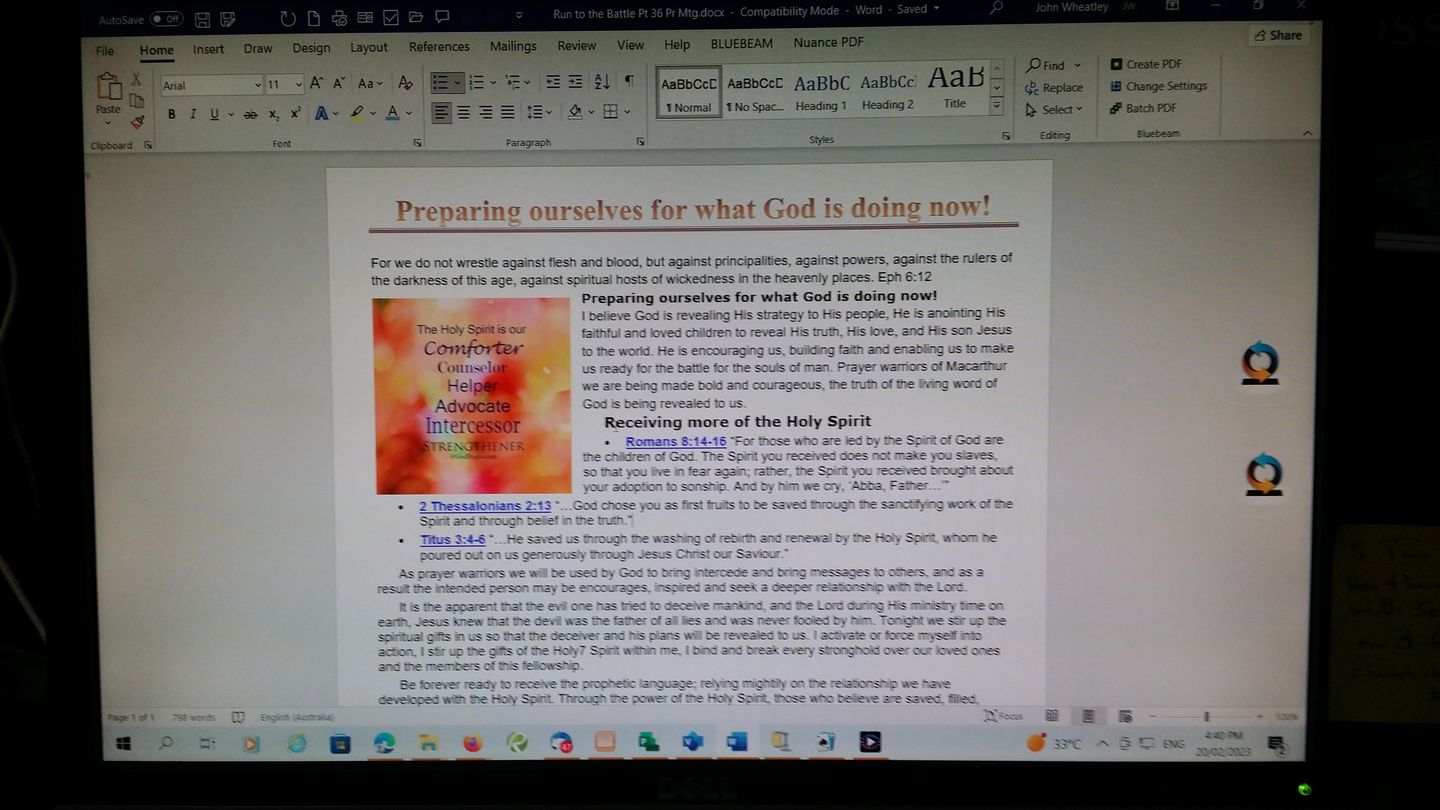Open Firefox from the taskbar
The width and height of the screenshot is (1440, 810).
[472, 743]
